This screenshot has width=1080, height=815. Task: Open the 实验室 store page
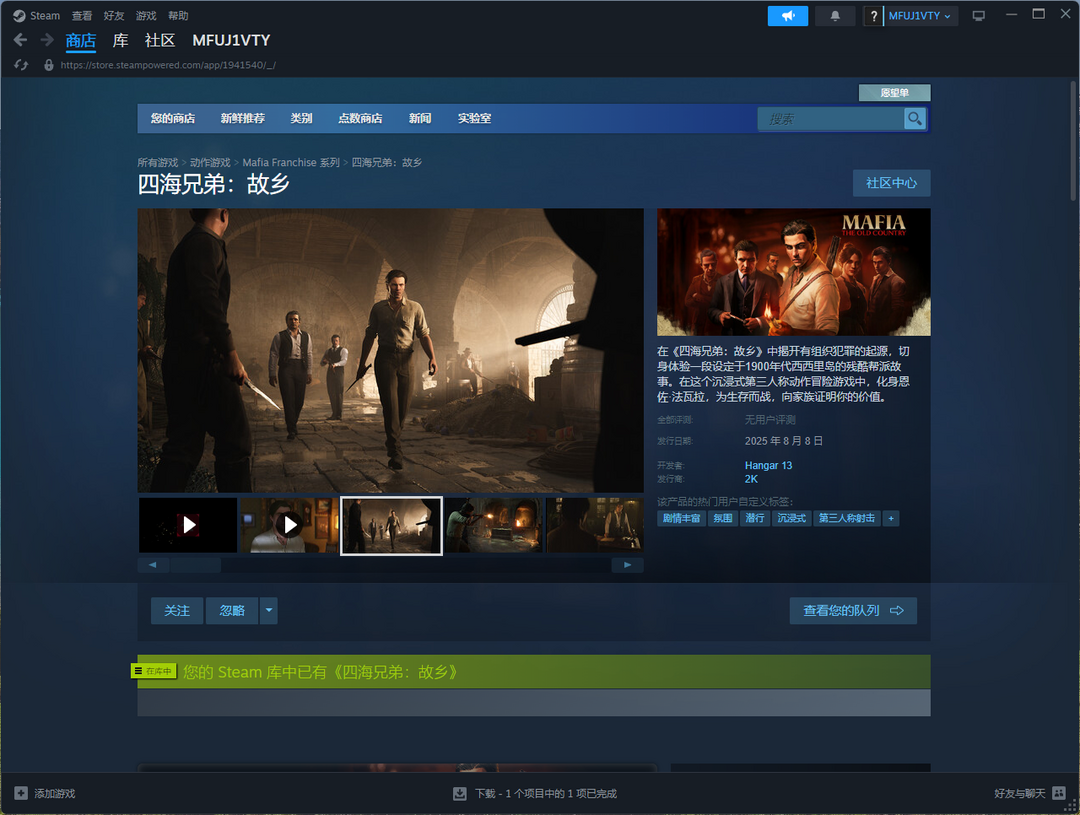tap(475, 118)
